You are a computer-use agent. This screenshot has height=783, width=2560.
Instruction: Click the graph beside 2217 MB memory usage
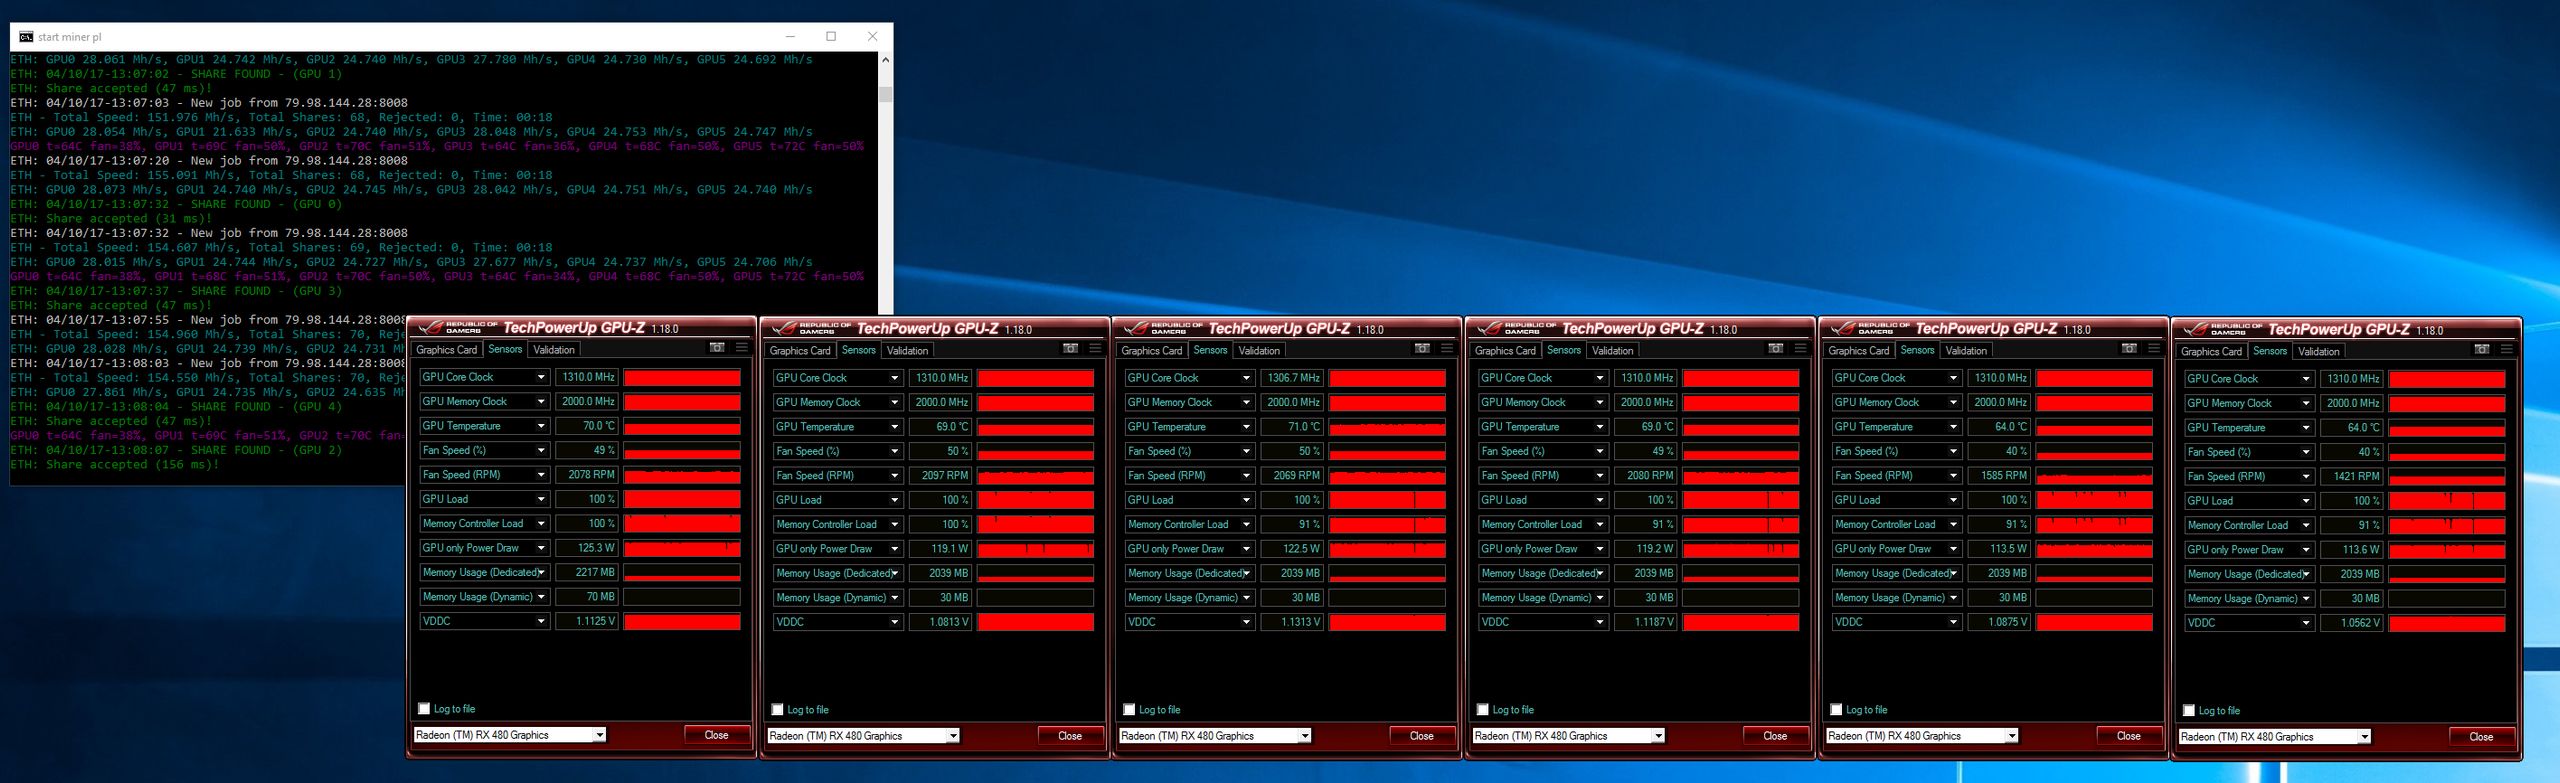pyautogui.click(x=682, y=573)
